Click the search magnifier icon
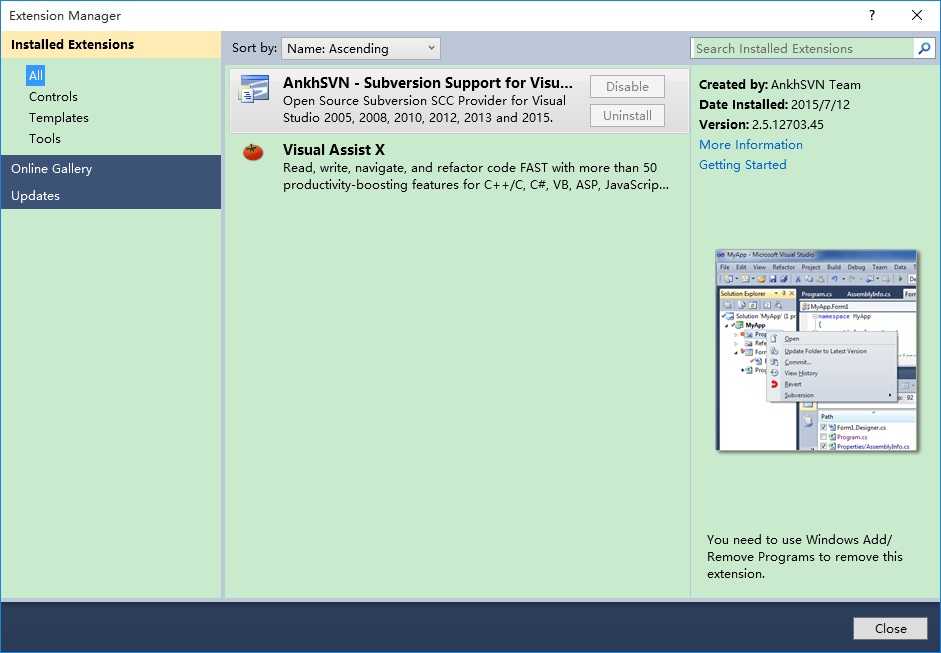941x653 pixels. pos(924,48)
